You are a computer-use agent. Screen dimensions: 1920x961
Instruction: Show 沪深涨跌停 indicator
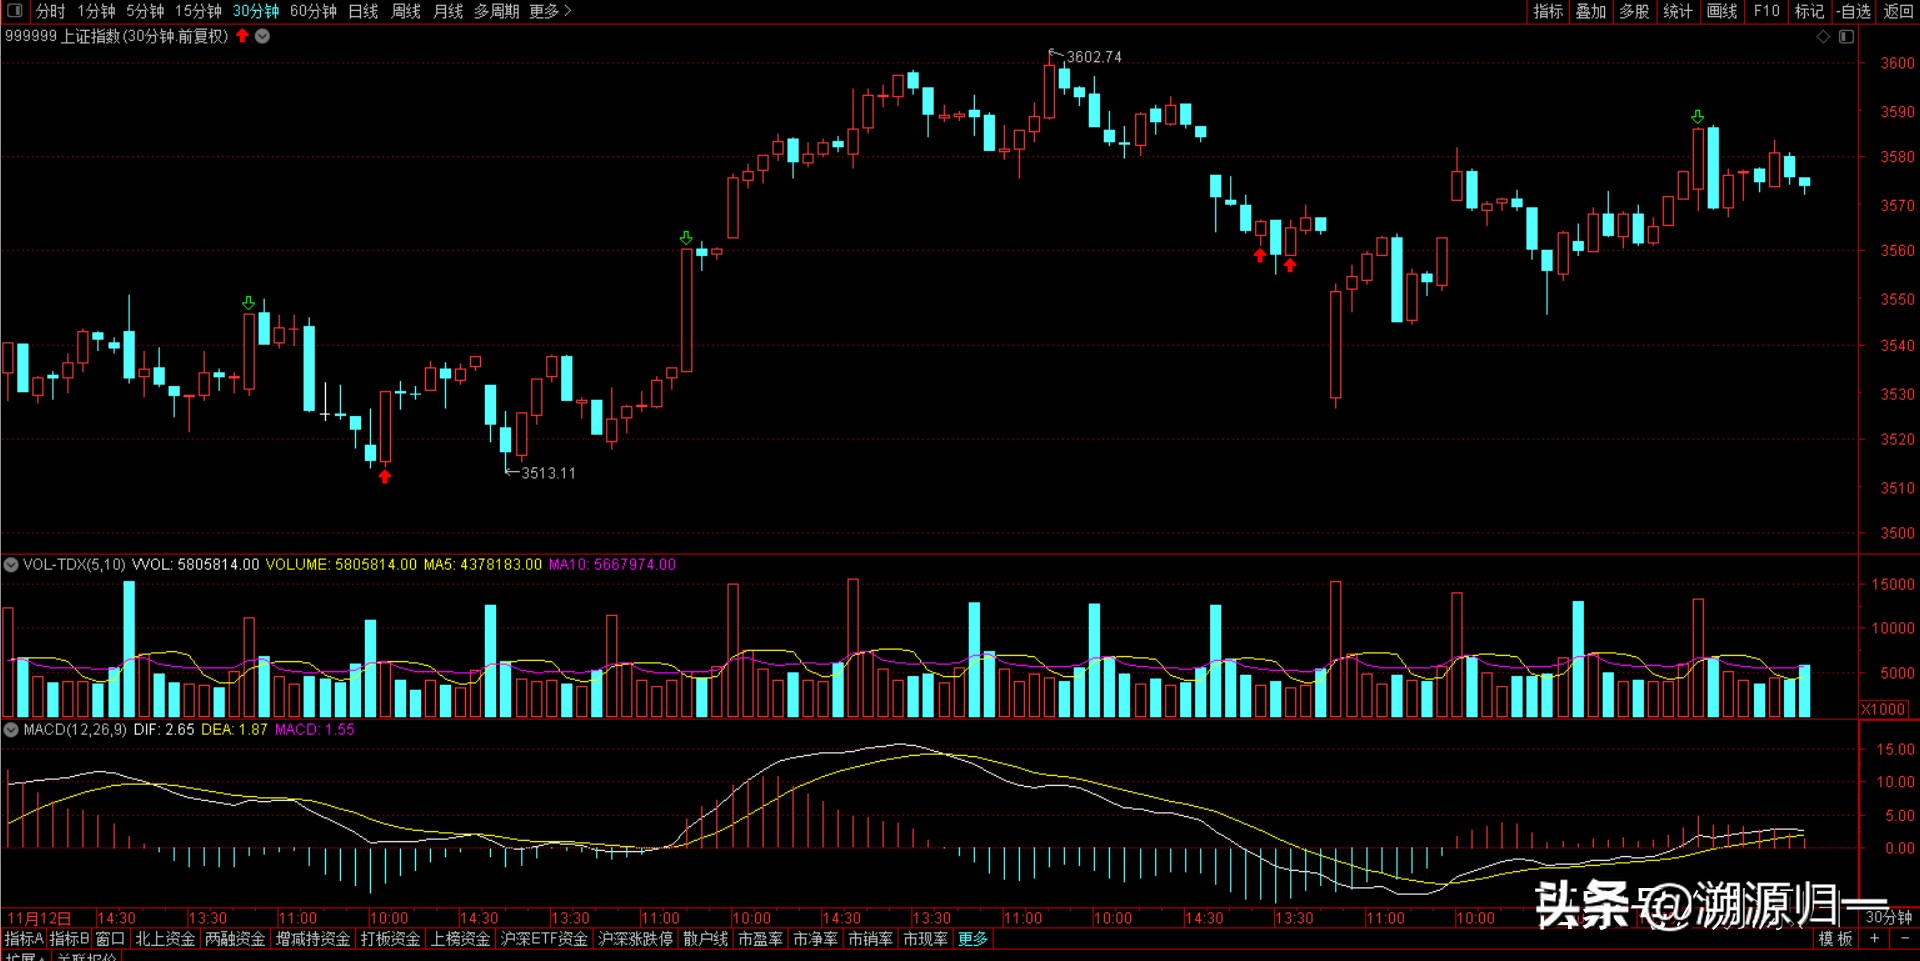tap(635, 939)
